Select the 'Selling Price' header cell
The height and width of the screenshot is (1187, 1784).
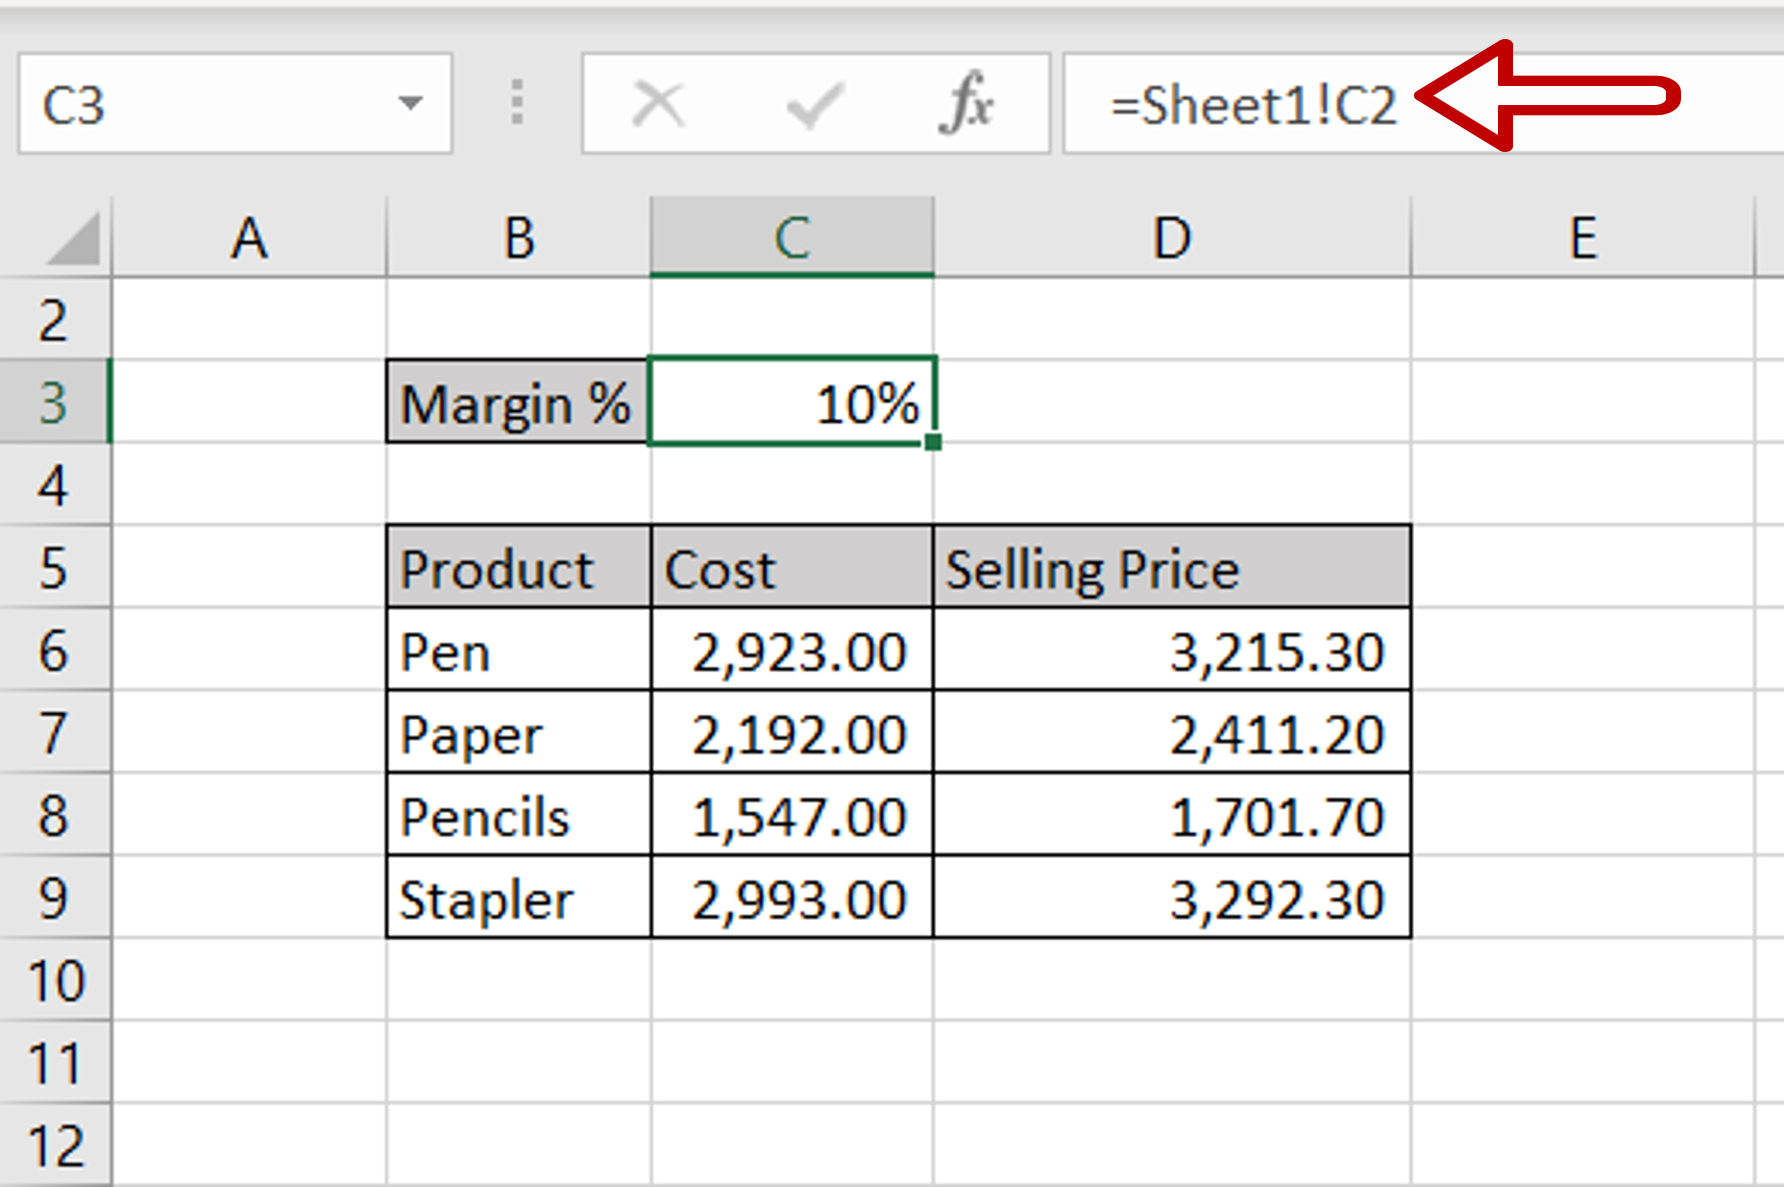pyautogui.click(x=1172, y=567)
